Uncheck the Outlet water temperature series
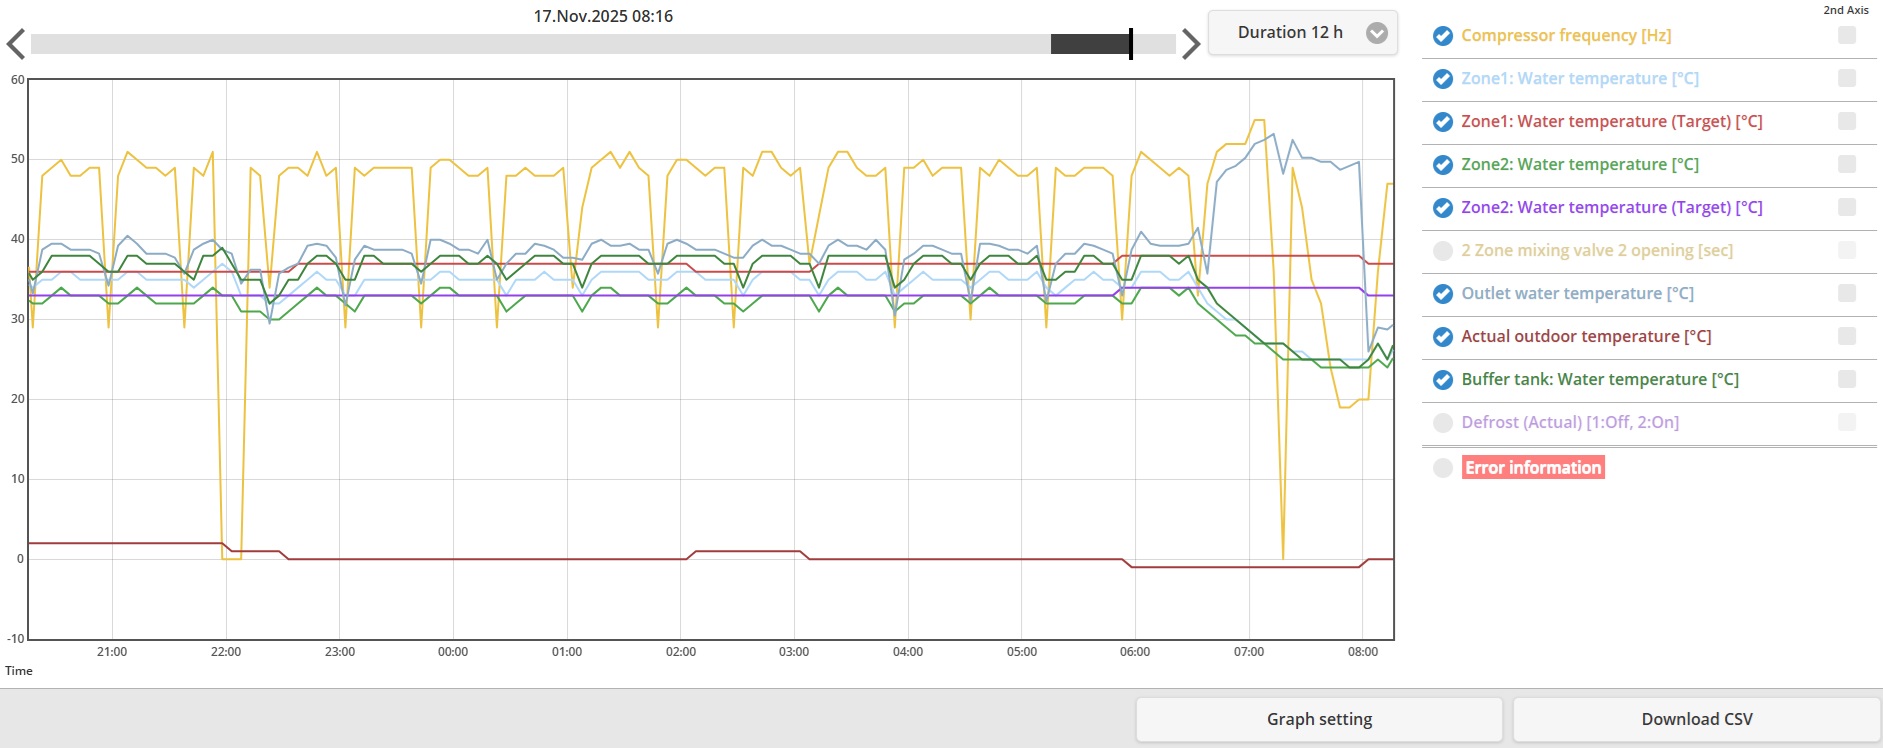The width and height of the screenshot is (1883, 748). pyautogui.click(x=1442, y=294)
